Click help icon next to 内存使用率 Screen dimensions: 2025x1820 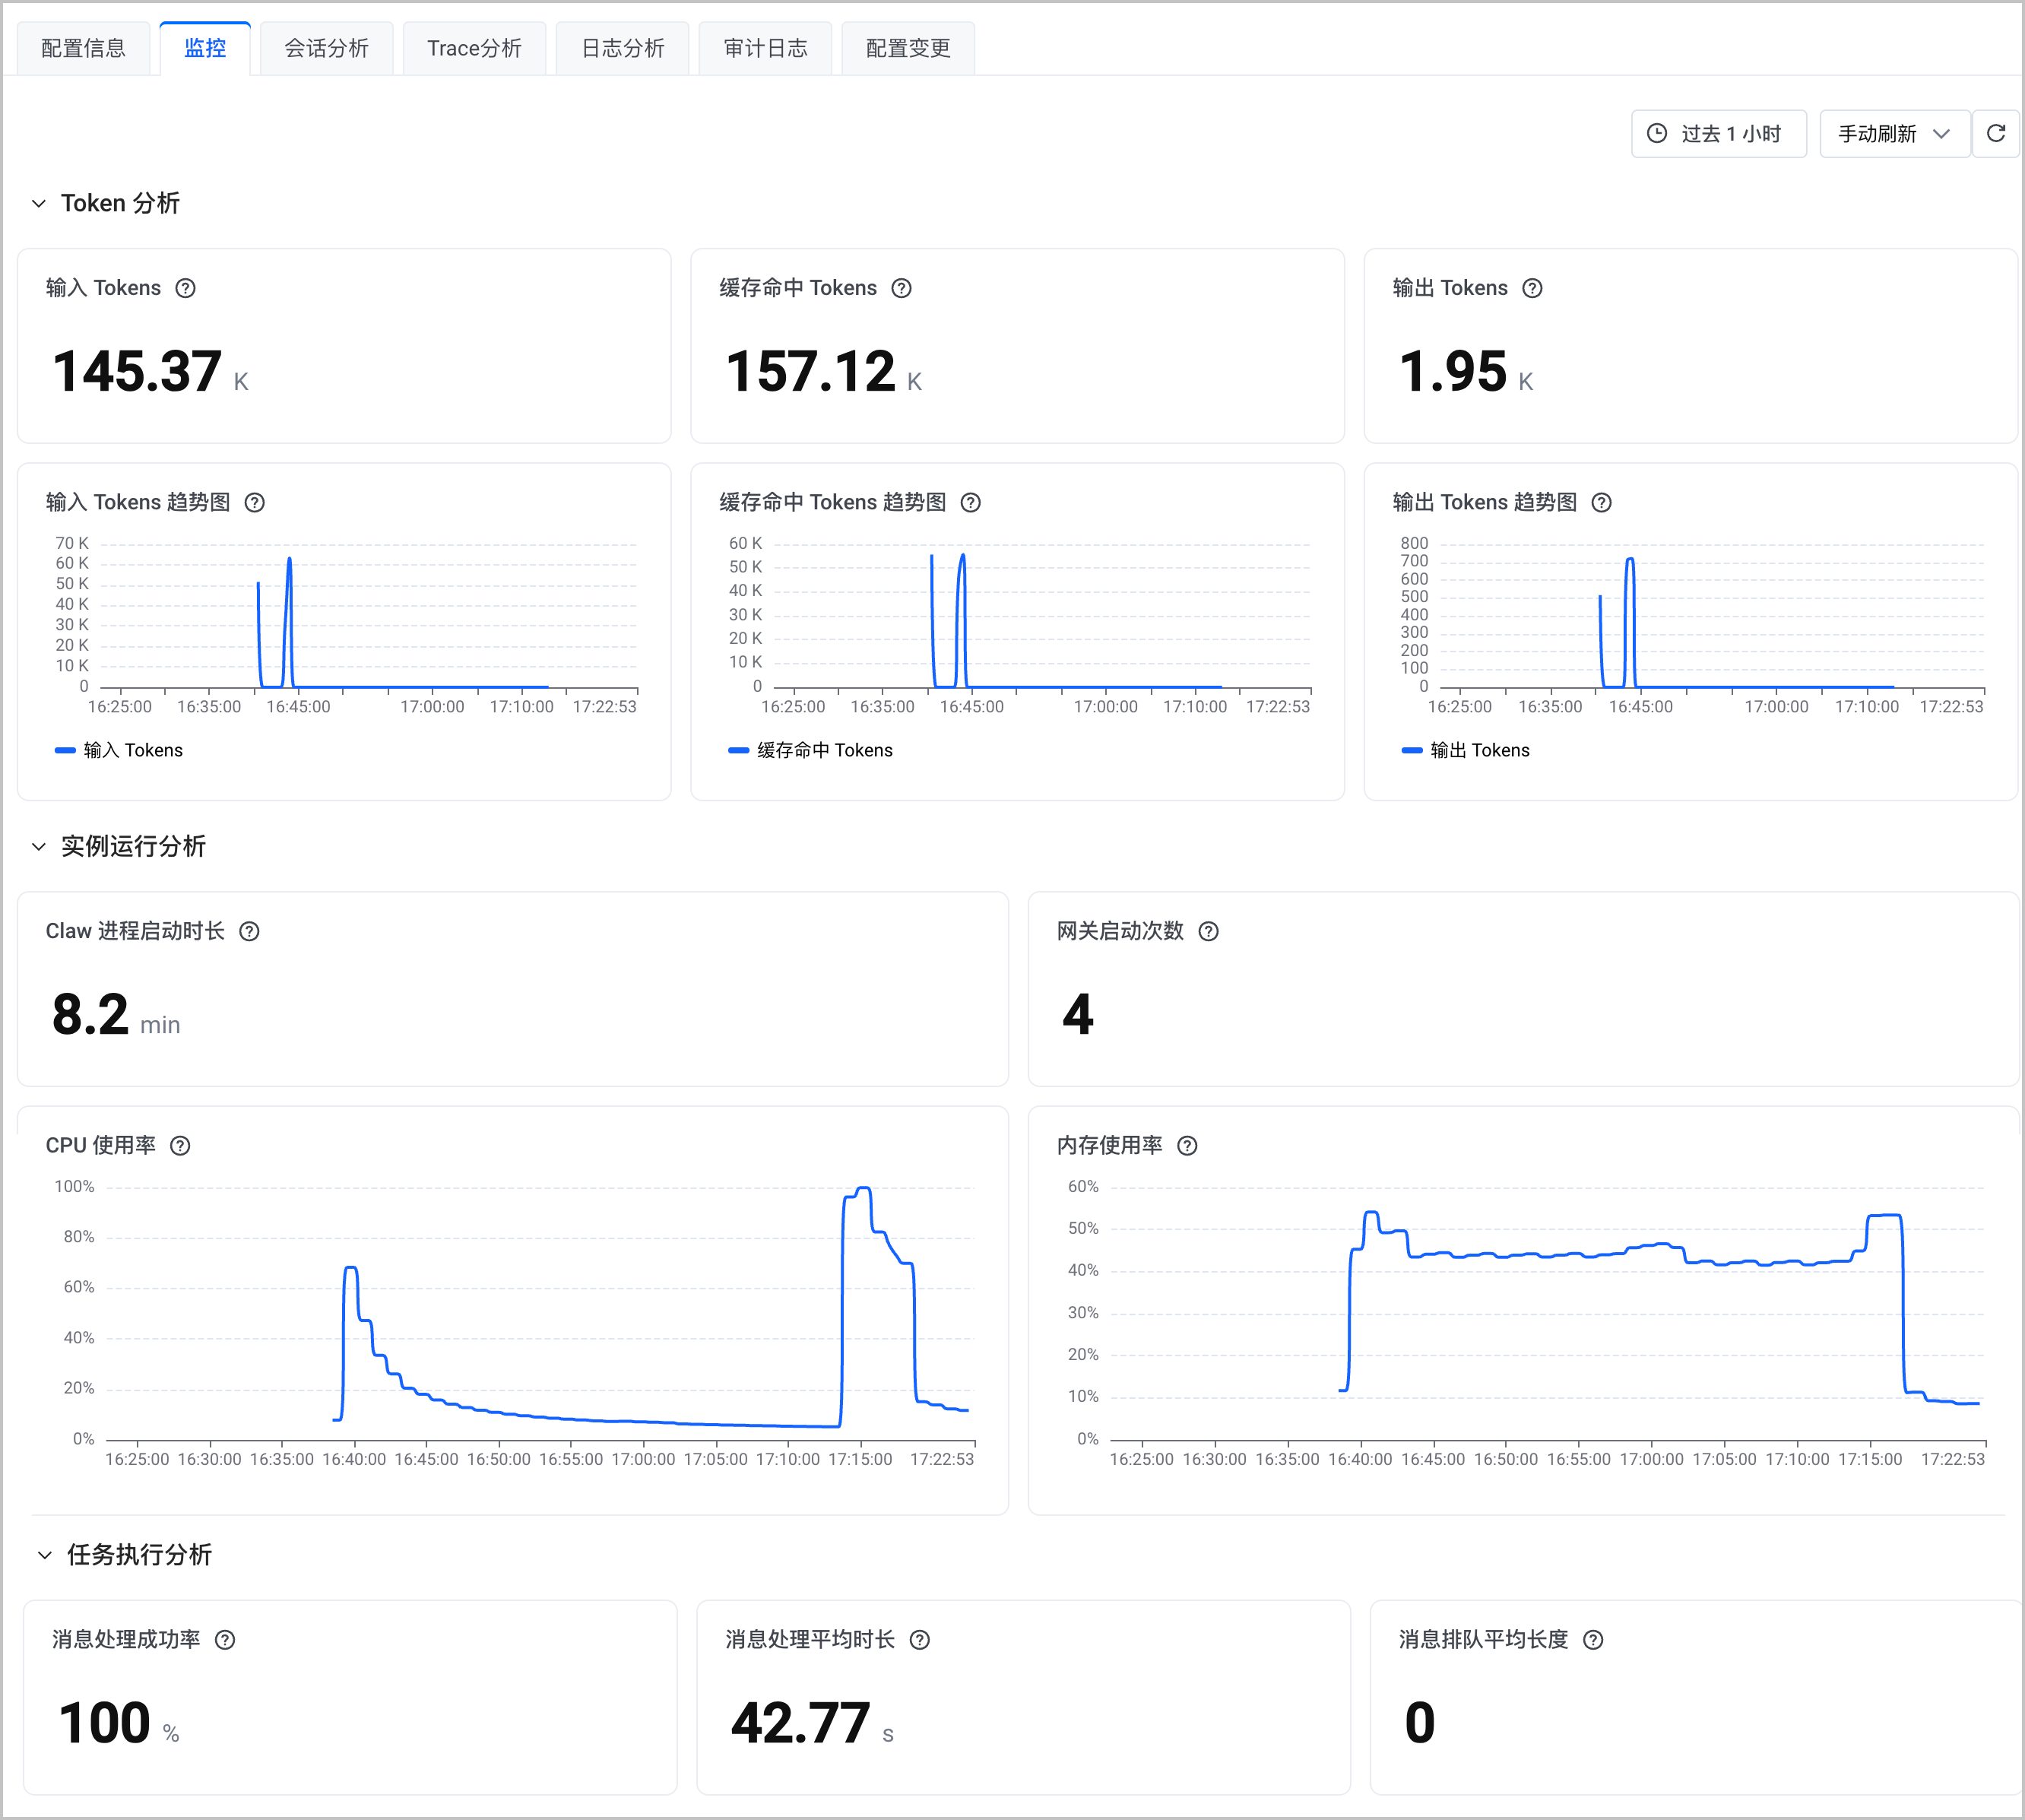point(1187,1145)
